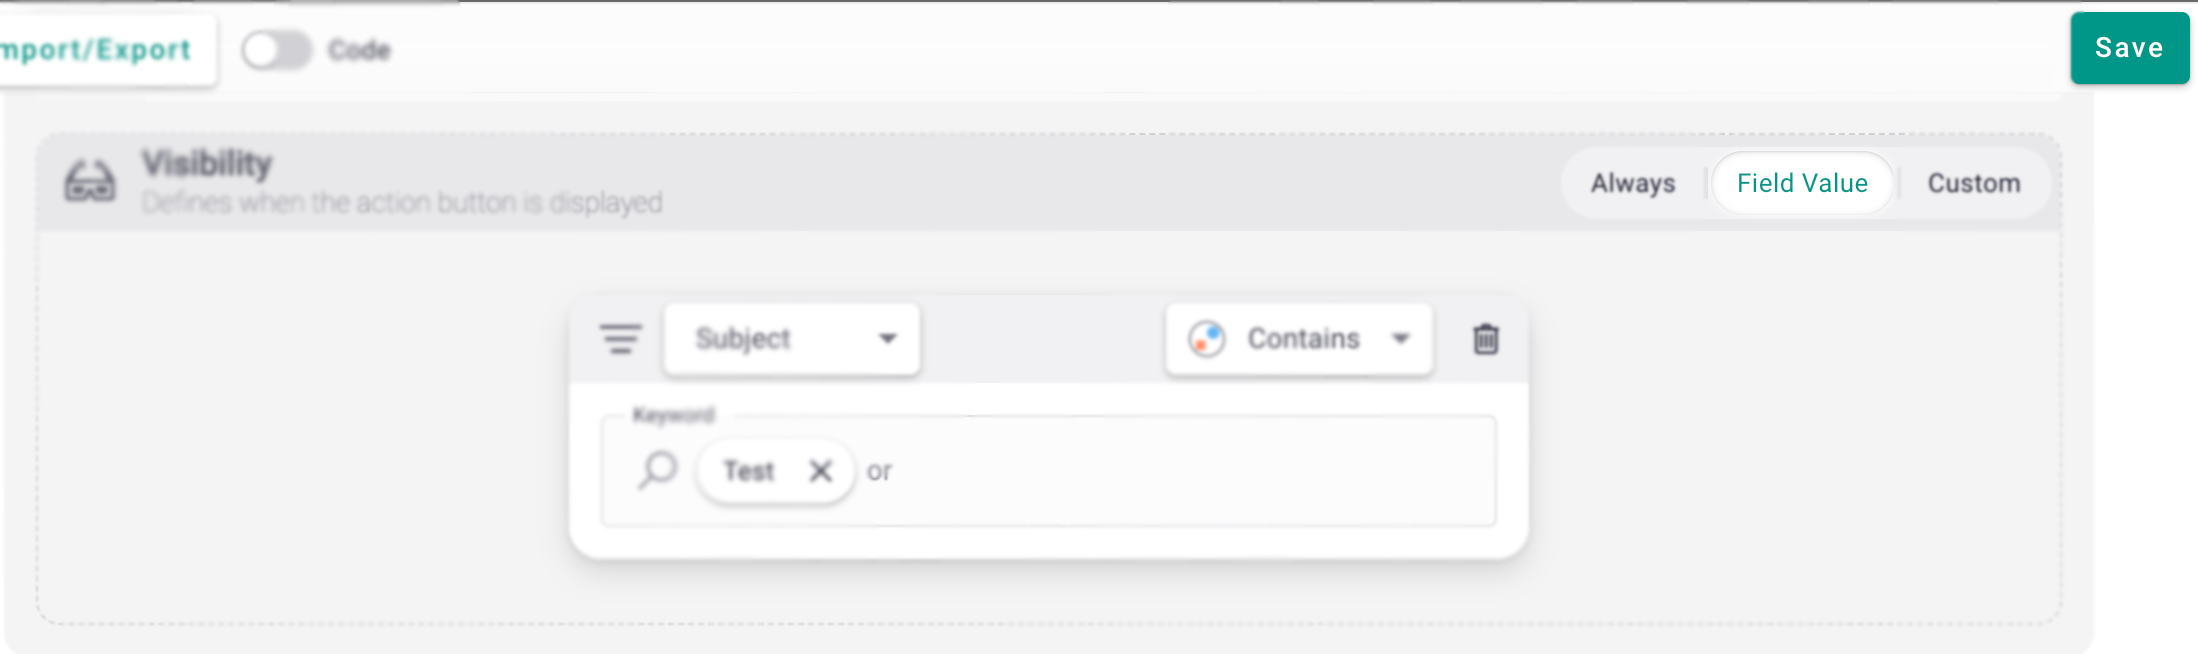
Task: Click the filter lines icon beside Subject
Action: click(x=620, y=339)
